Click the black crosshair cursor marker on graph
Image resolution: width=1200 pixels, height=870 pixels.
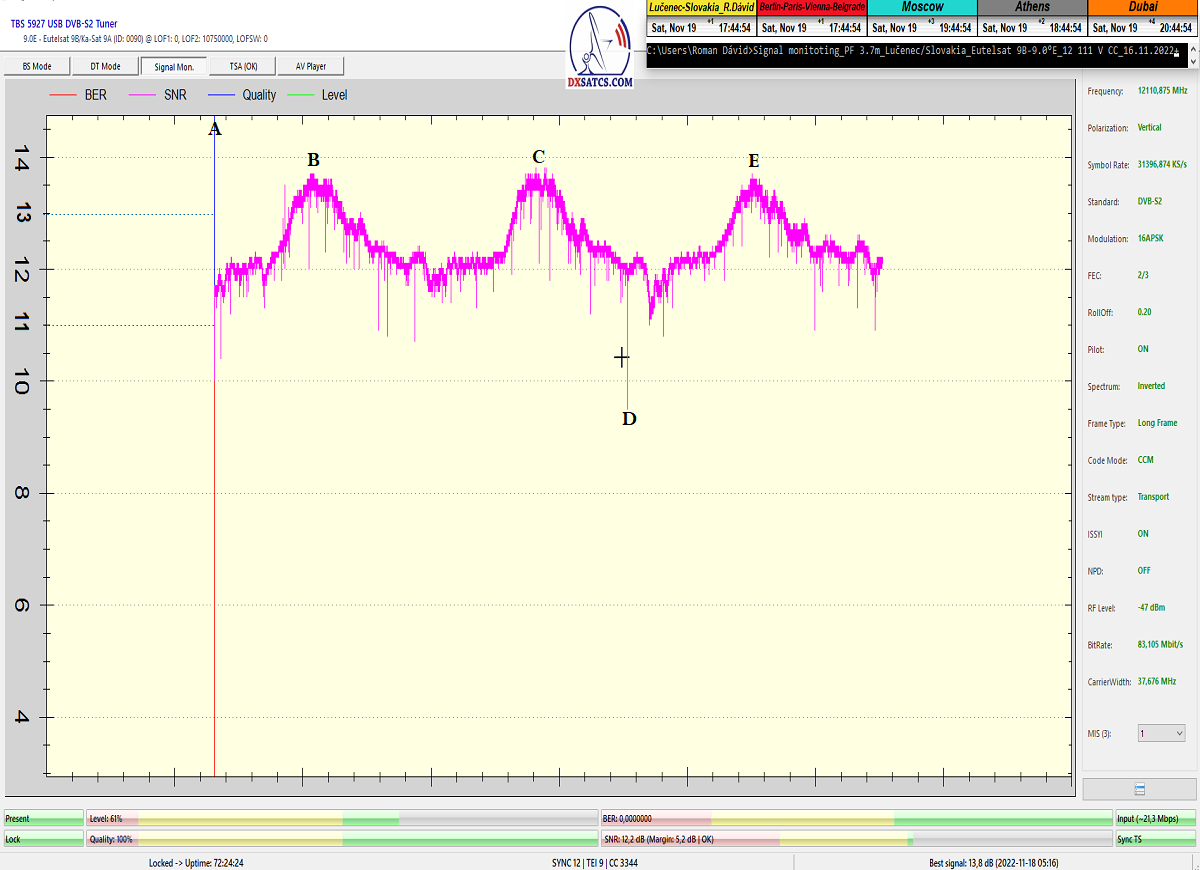tap(621, 357)
